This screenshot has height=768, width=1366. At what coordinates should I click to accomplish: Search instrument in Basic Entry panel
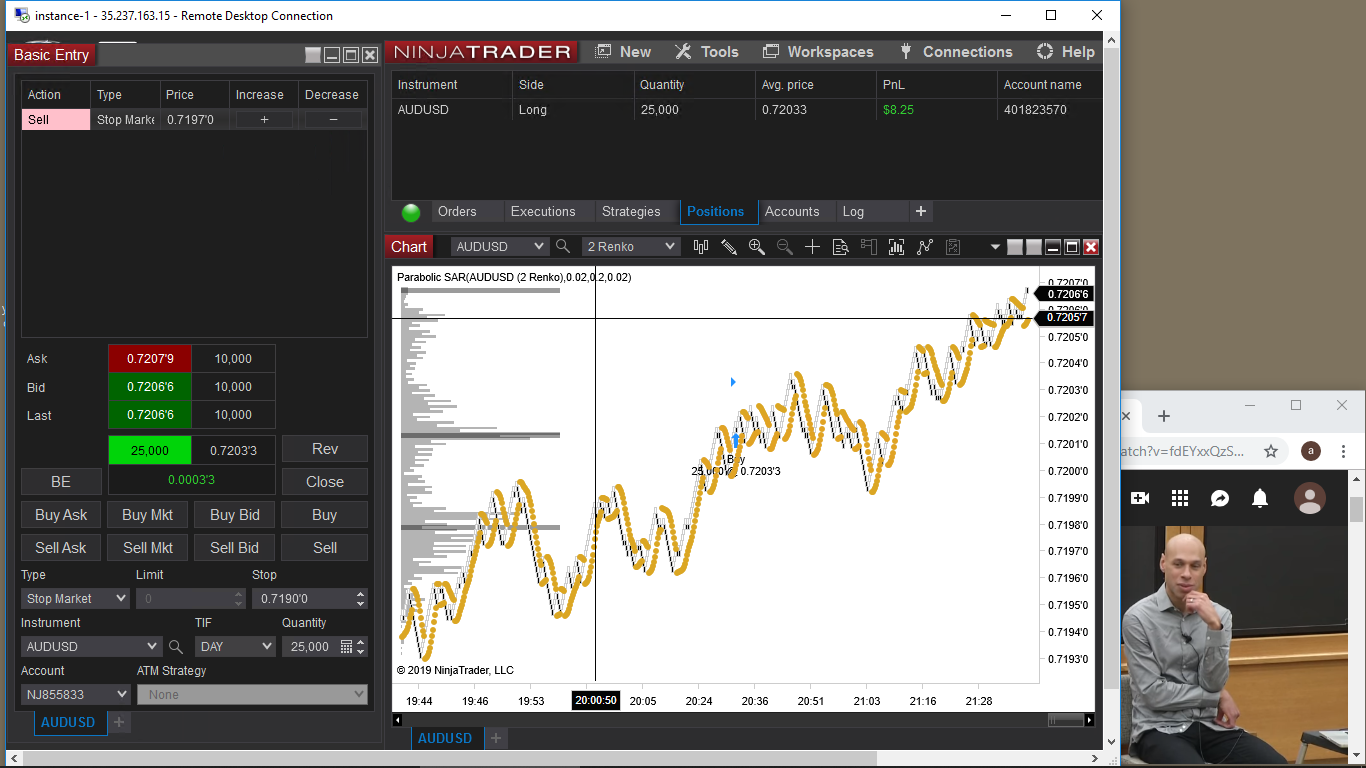click(x=176, y=647)
